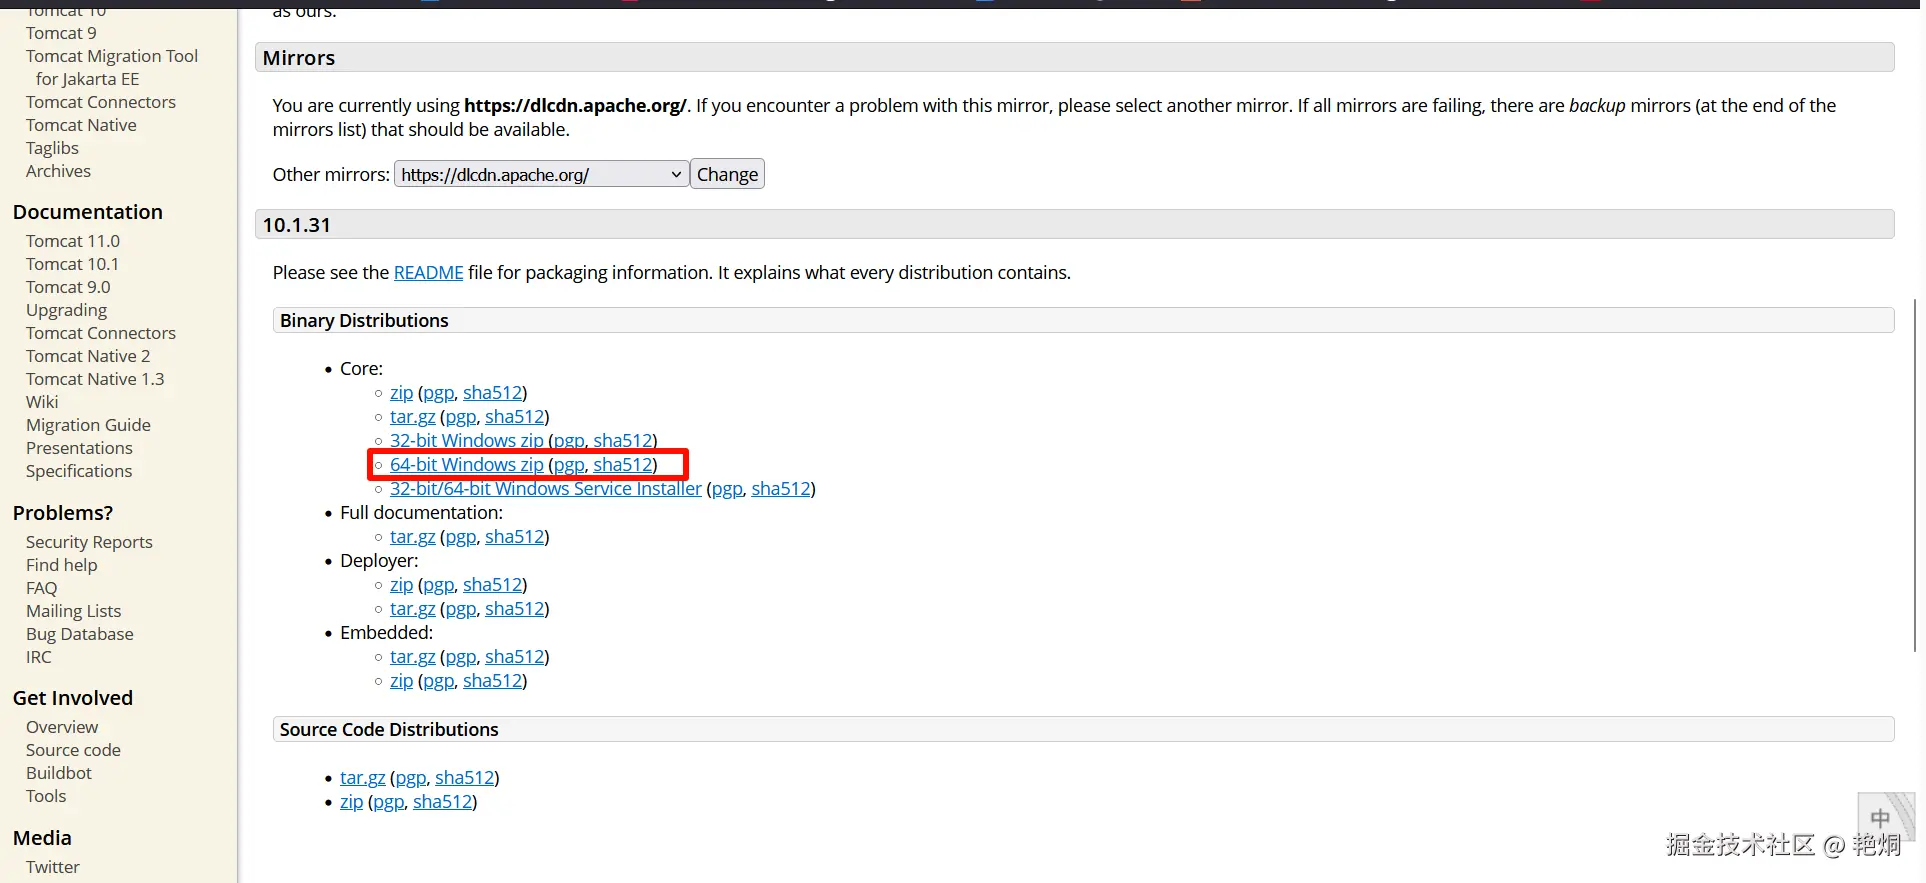
Task: Download 32-bit/64-bit Windows Service Installer
Action: tap(545, 489)
